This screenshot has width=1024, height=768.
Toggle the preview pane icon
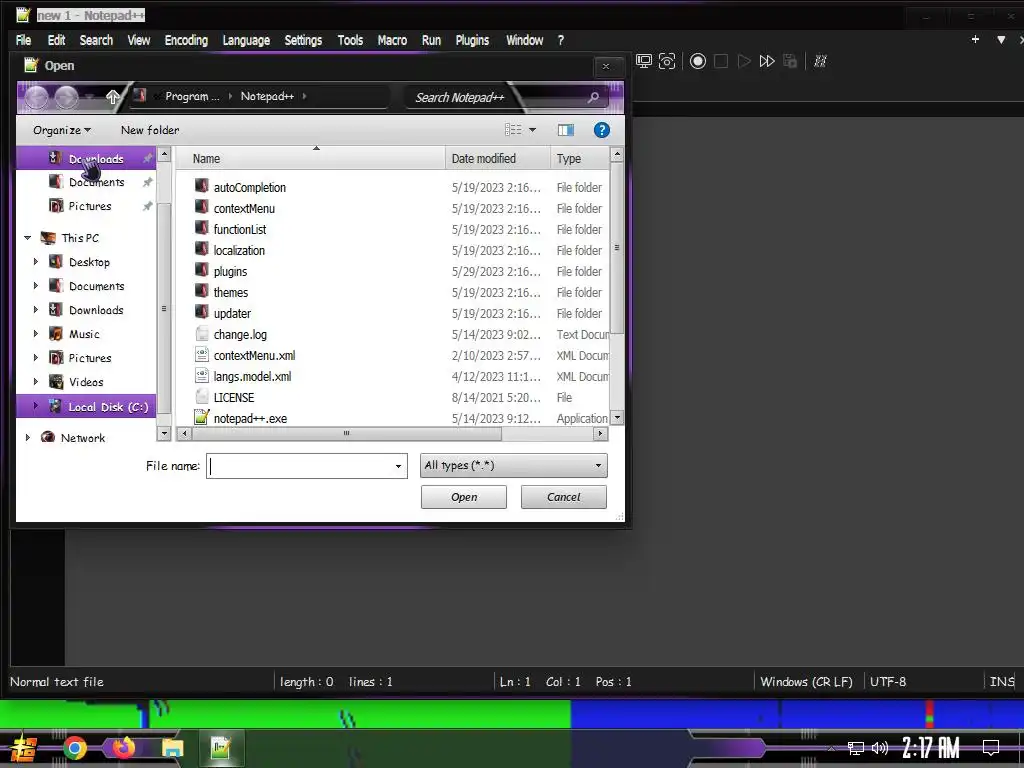pos(566,130)
